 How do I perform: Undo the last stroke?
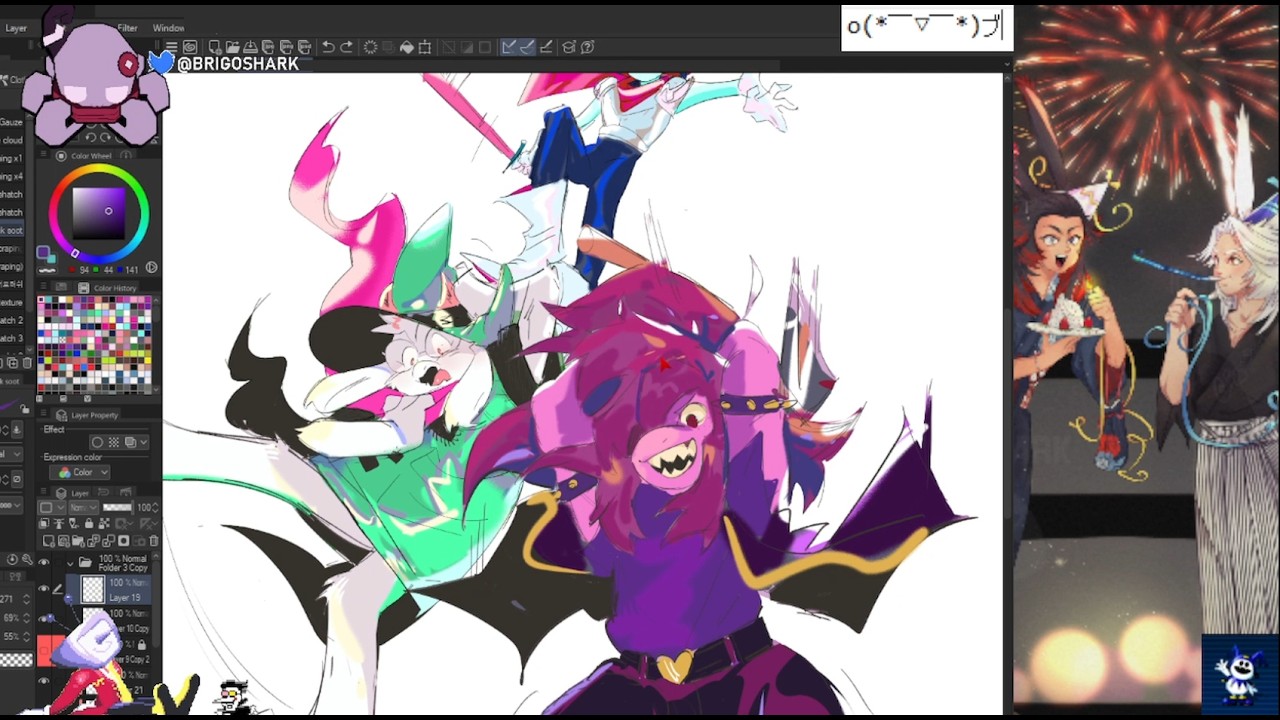[327, 47]
